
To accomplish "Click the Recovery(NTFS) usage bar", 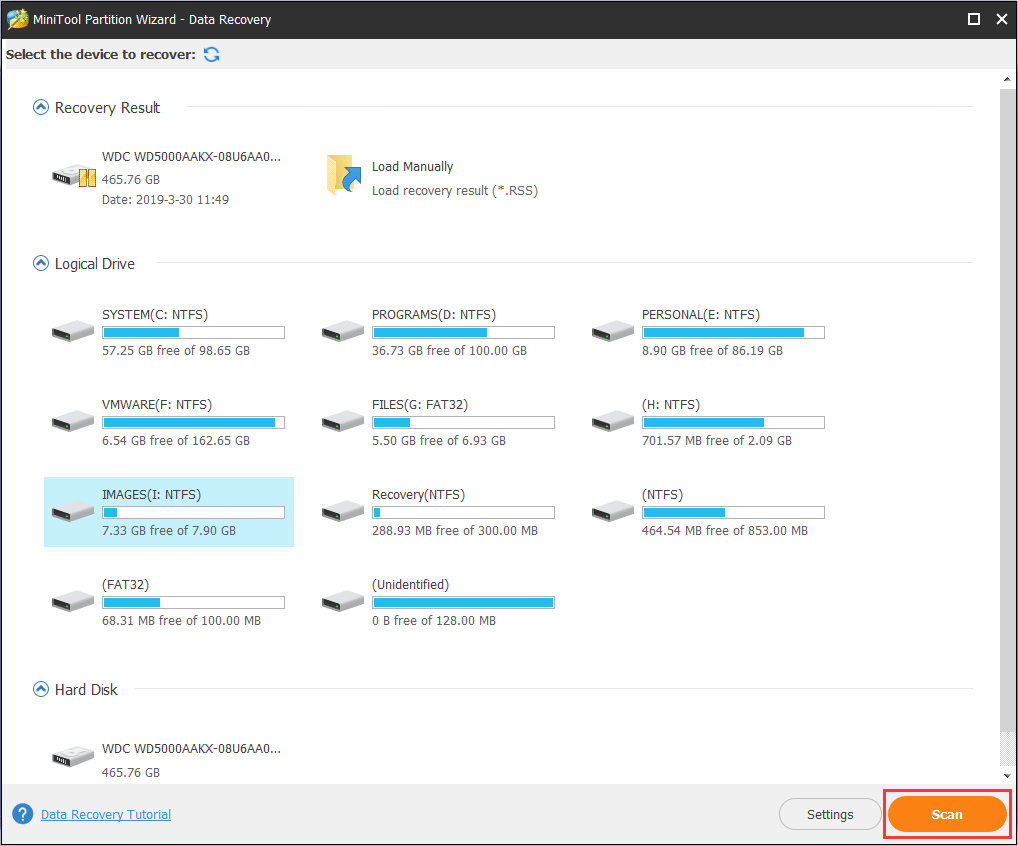I will click(464, 513).
